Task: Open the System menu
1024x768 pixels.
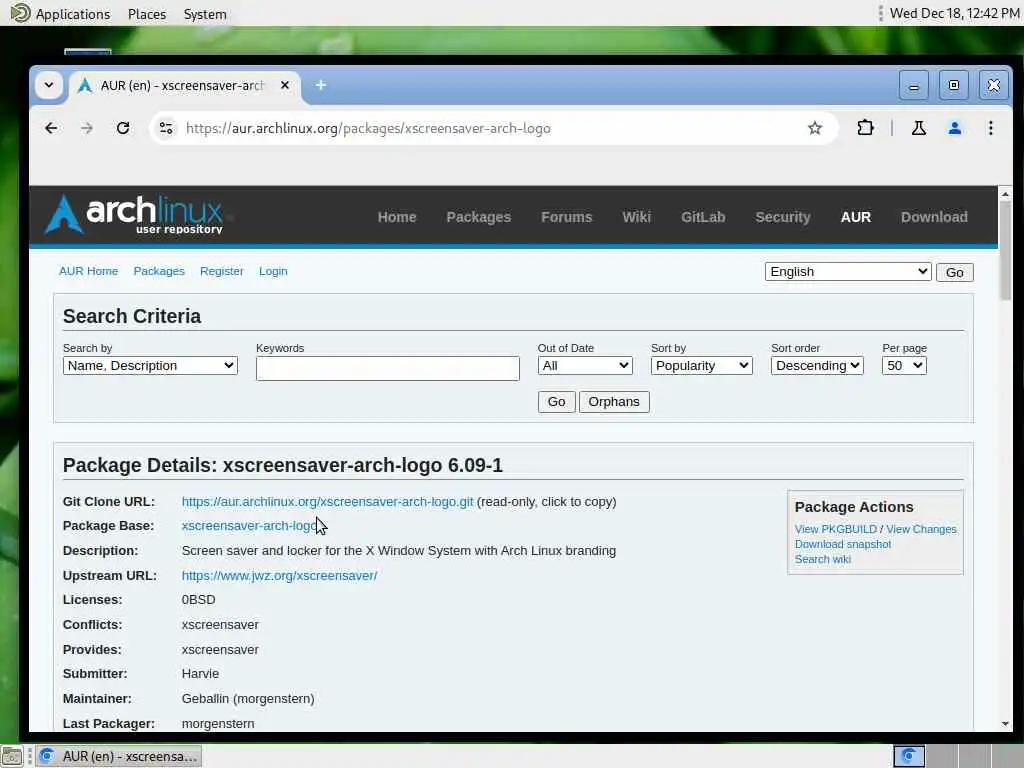Action: pos(205,14)
